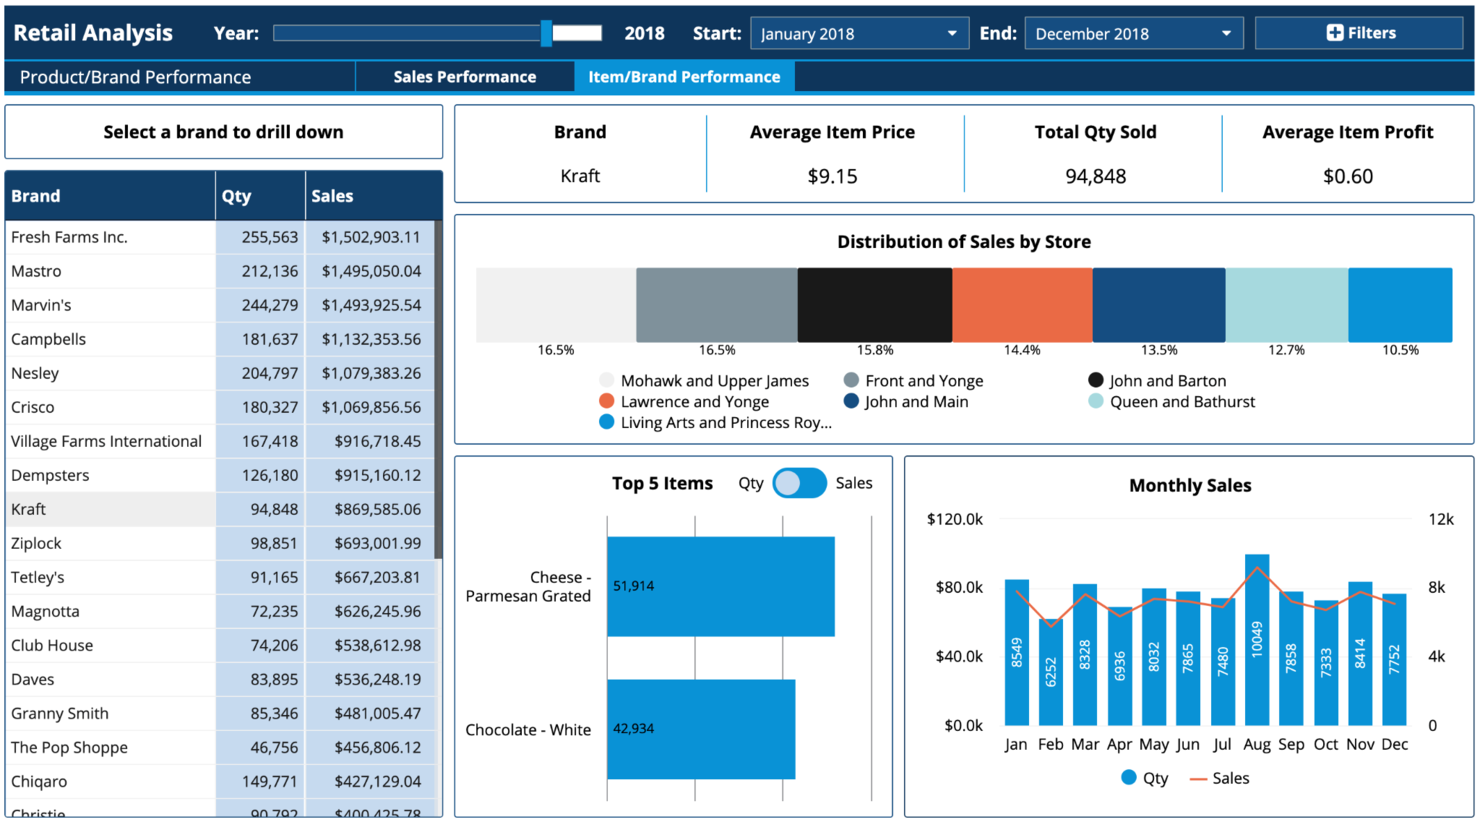Open the Start month dropdown

click(859, 33)
